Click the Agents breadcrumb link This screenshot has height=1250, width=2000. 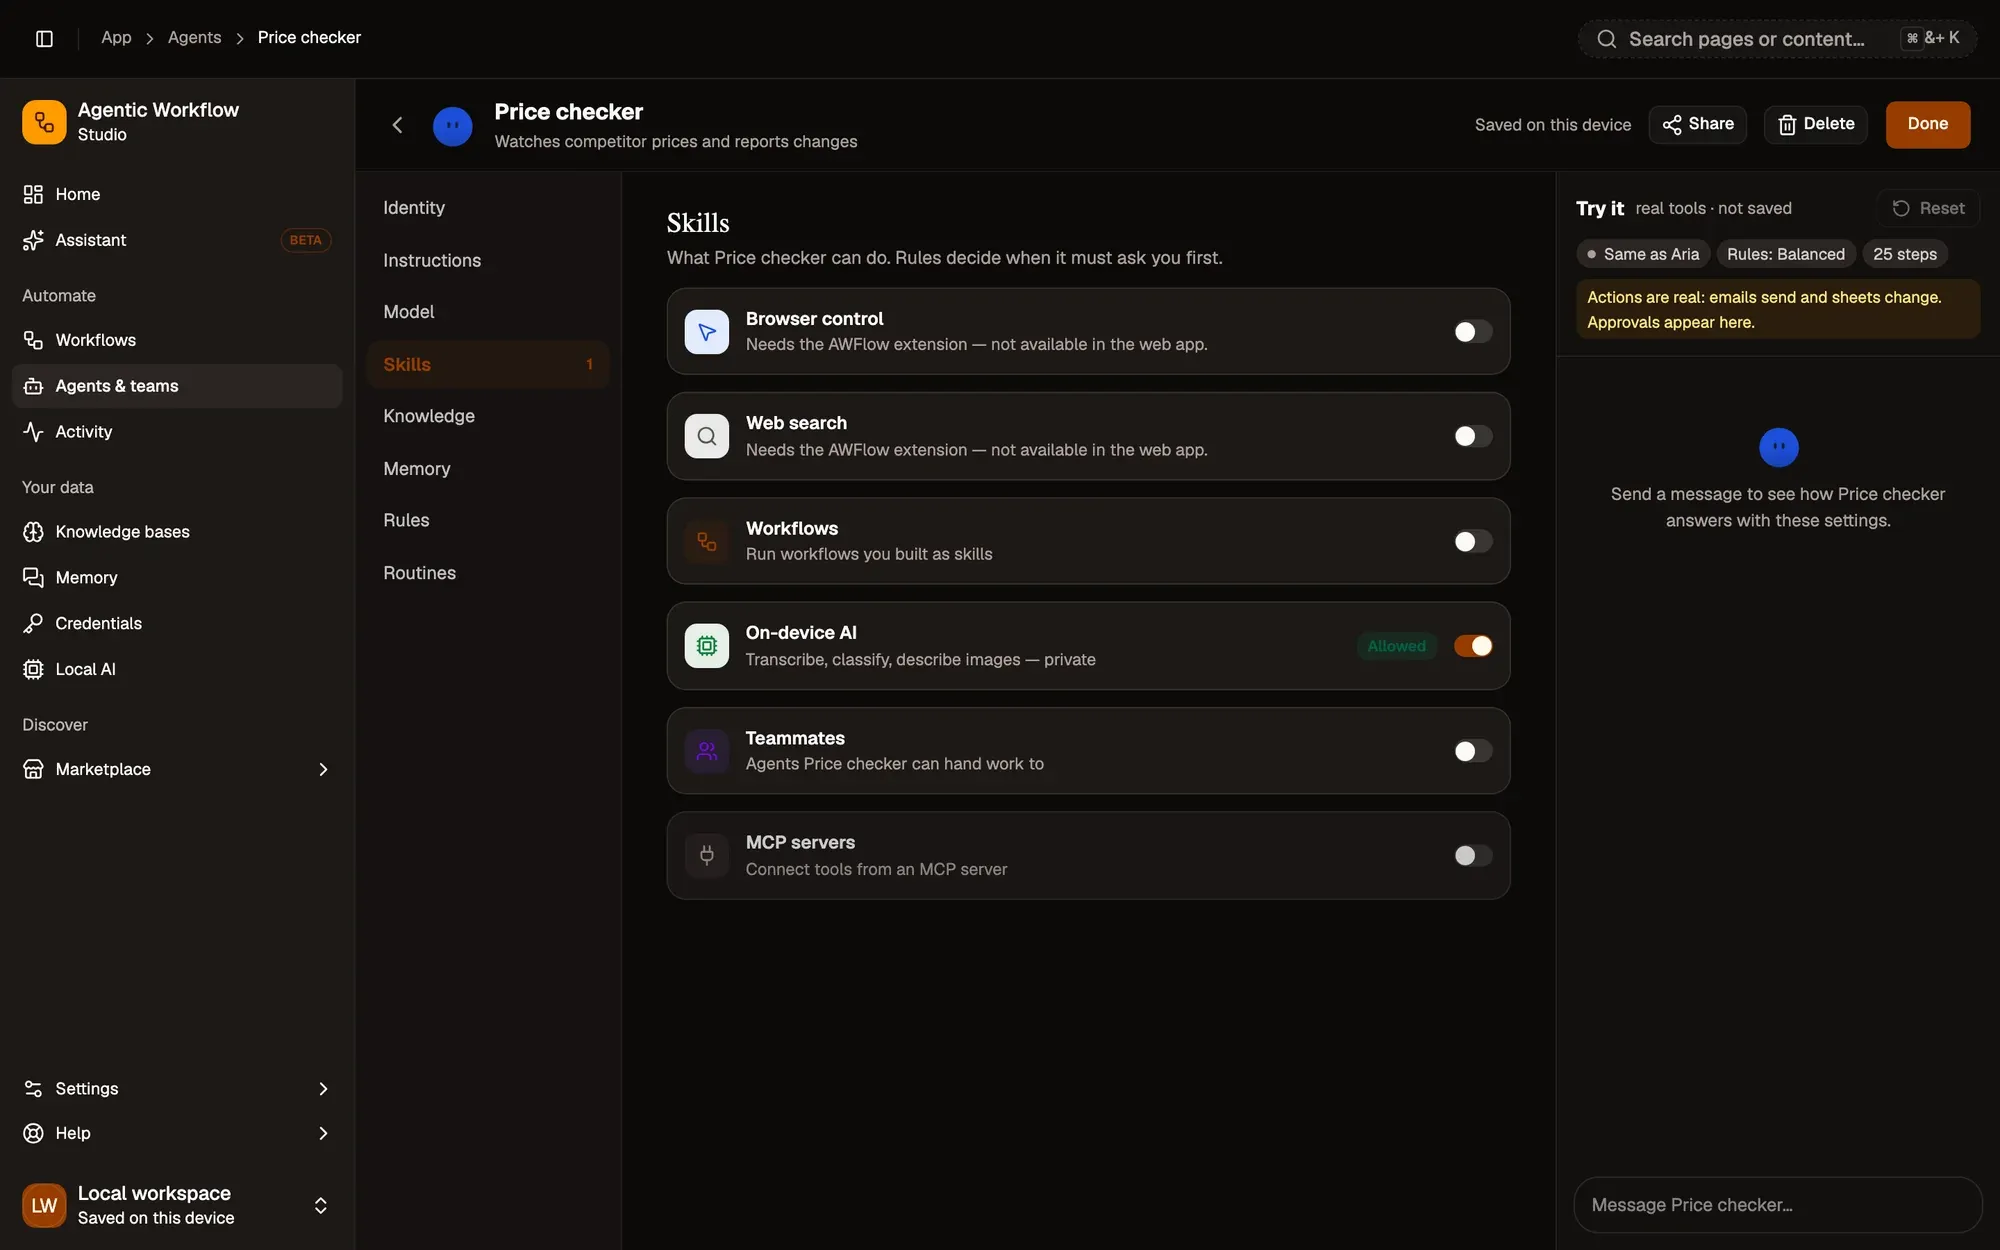pyautogui.click(x=194, y=38)
